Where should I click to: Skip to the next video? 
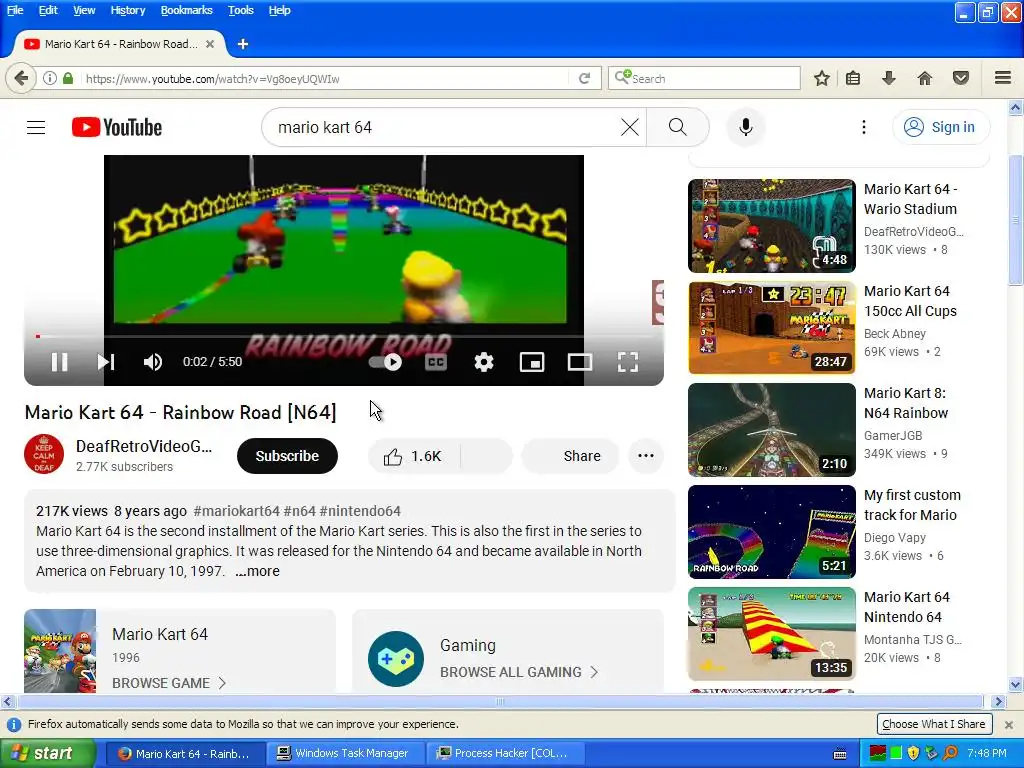point(106,362)
